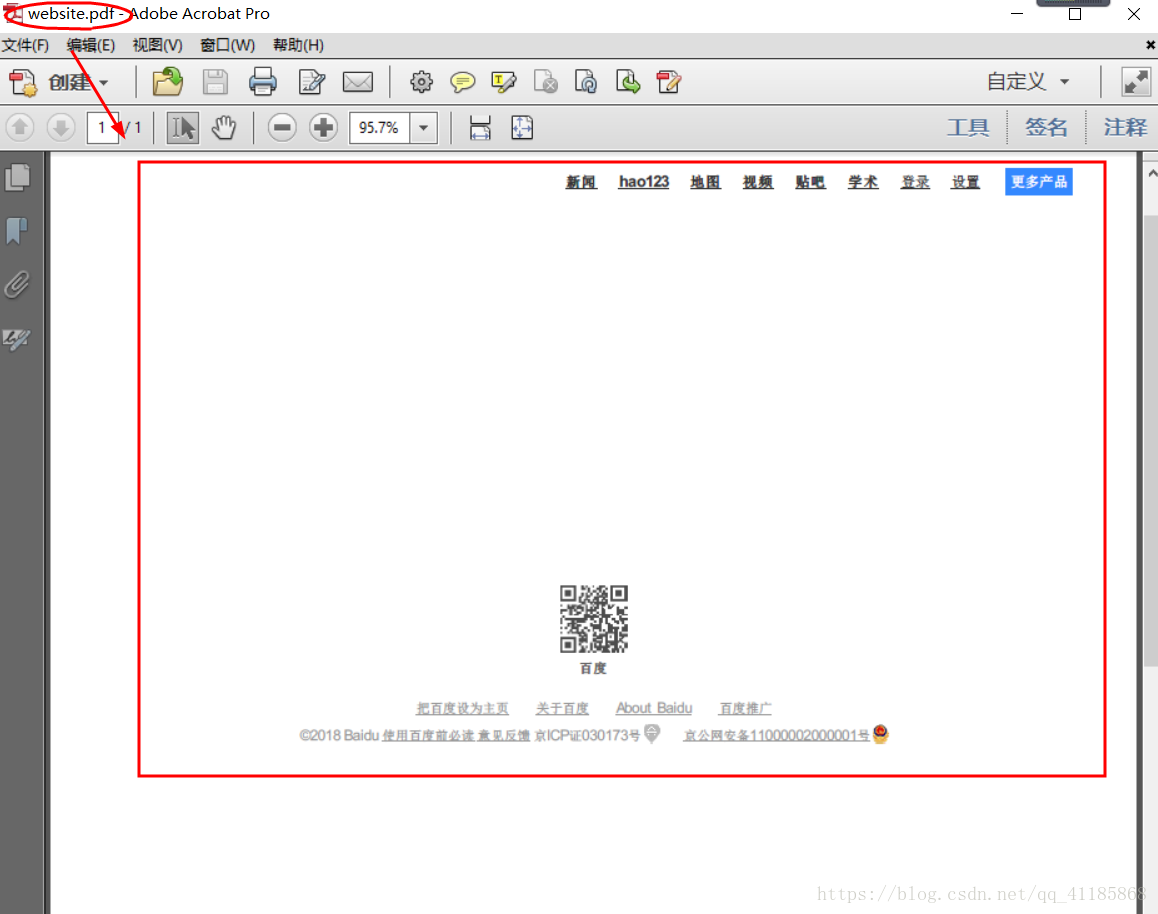
Task: Zoom out with the minus button
Action: (x=282, y=128)
